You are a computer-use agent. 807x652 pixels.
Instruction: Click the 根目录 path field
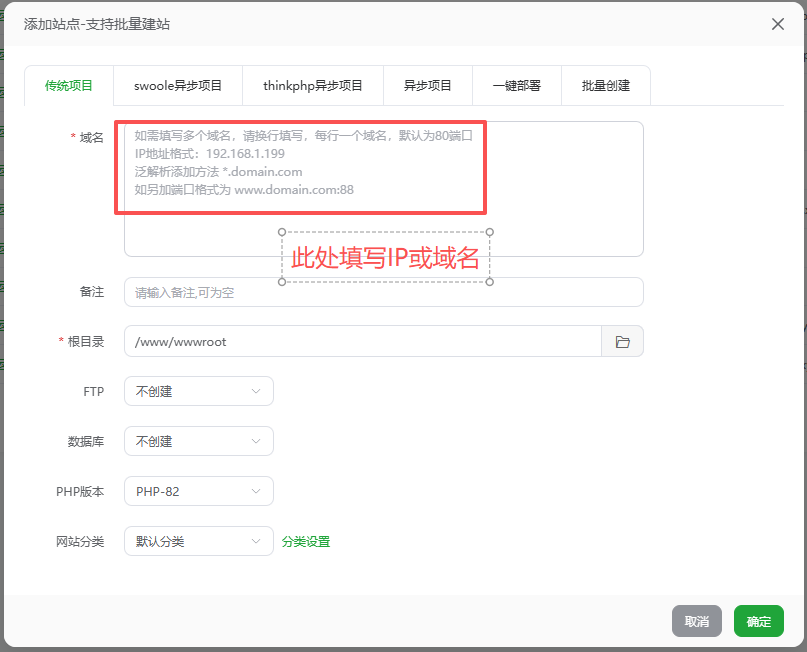(x=362, y=342)
